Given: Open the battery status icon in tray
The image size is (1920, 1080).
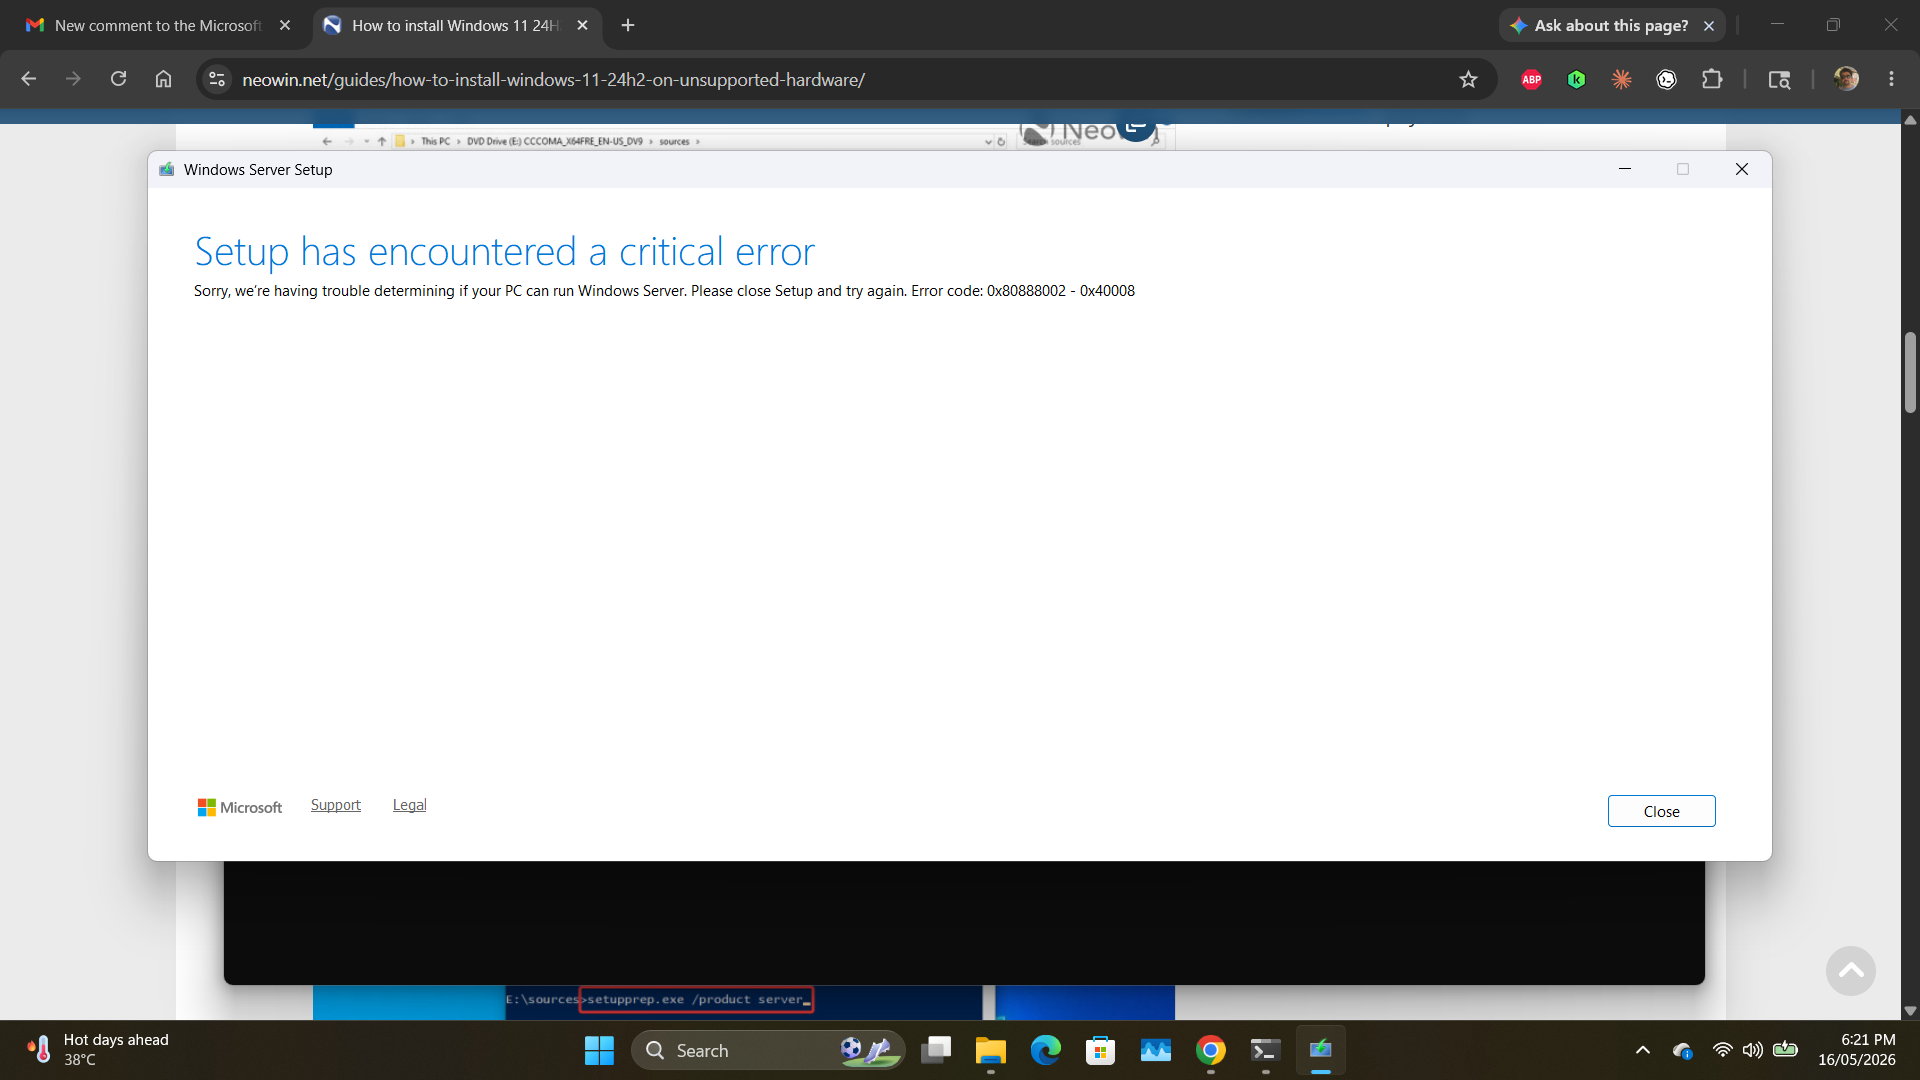Looking at the screenshot, I should pos(1785,1050).
